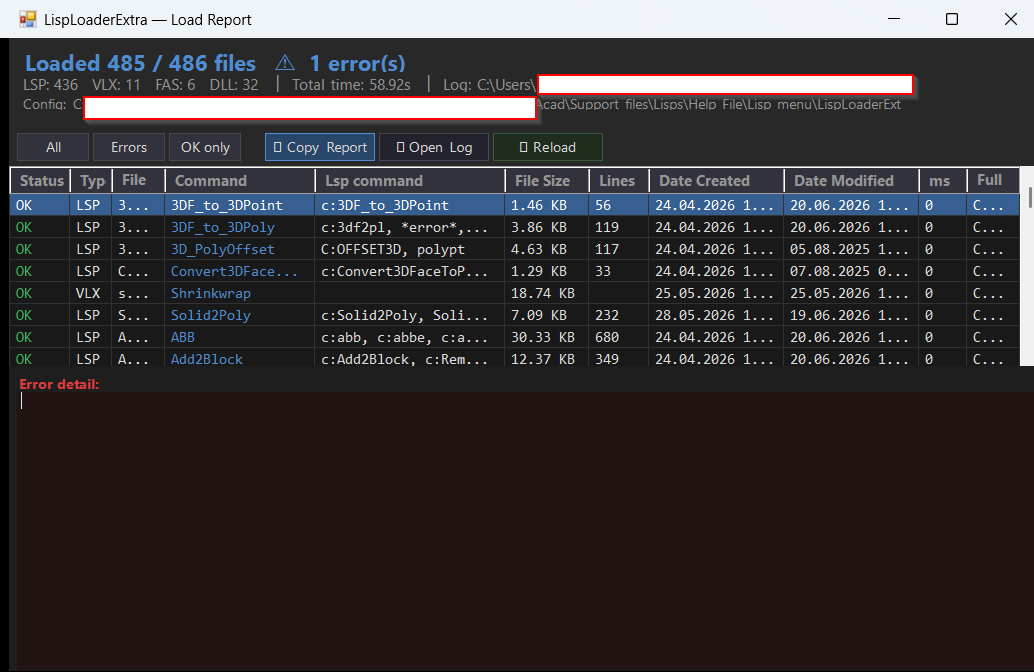
Task: Open the ABB command link
Action: pos(183,337)
